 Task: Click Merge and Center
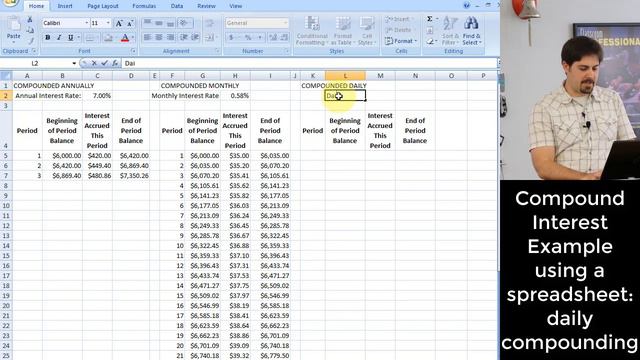(x=210, y=38)
